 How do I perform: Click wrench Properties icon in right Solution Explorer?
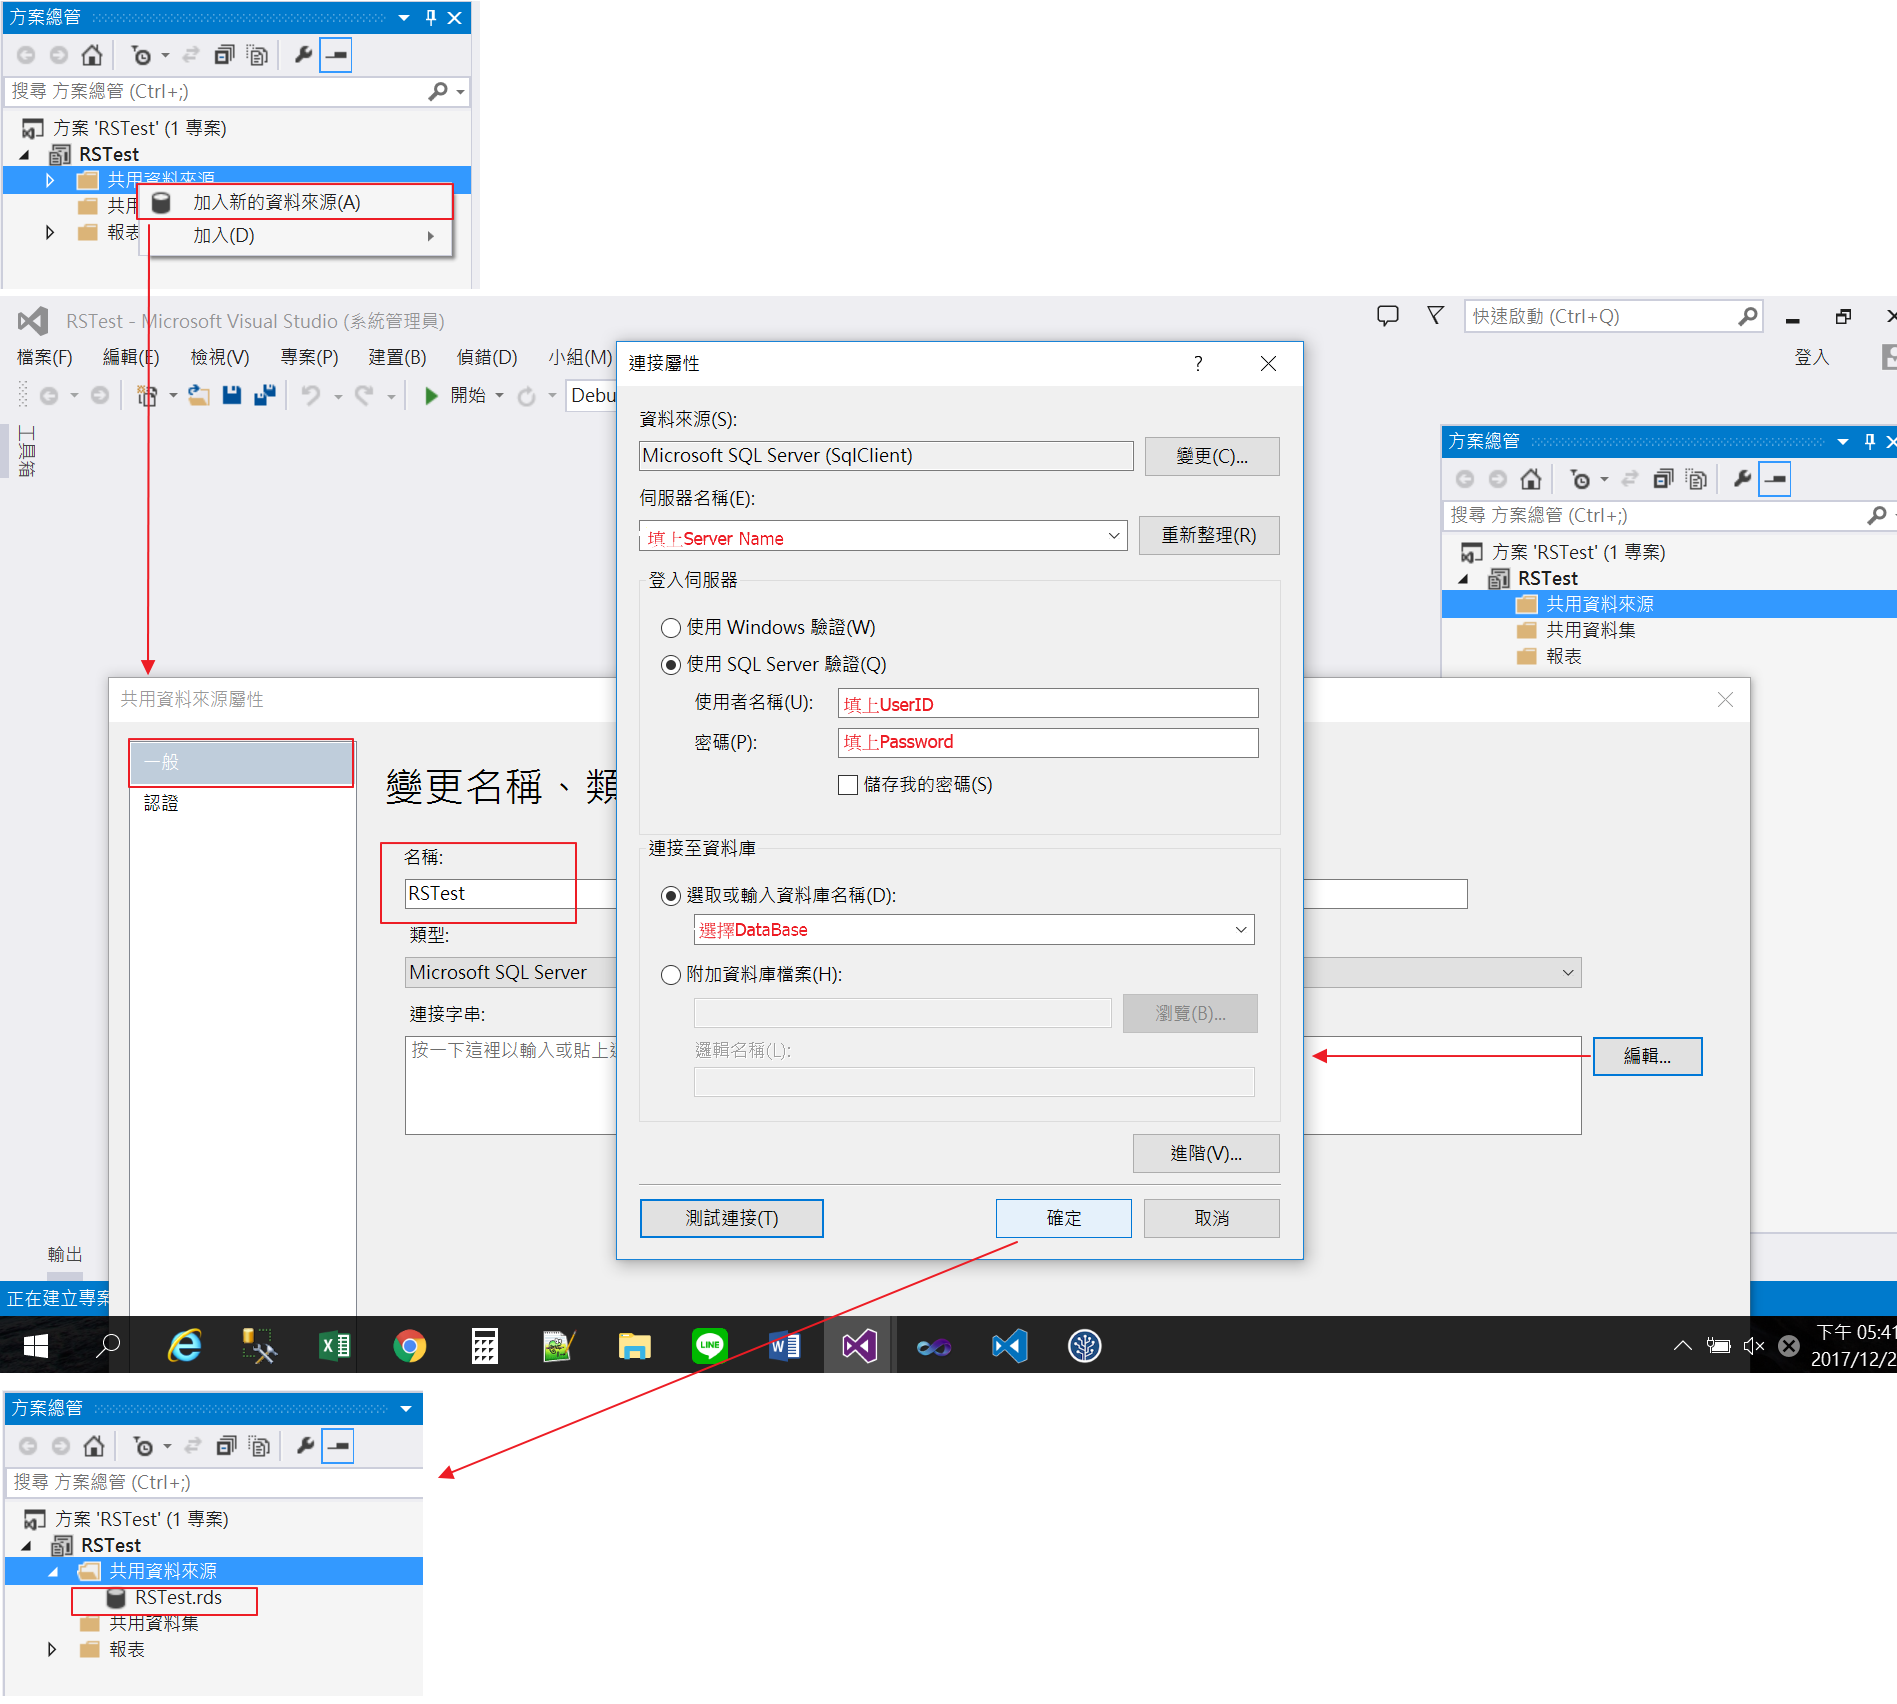pos(1742,480)
